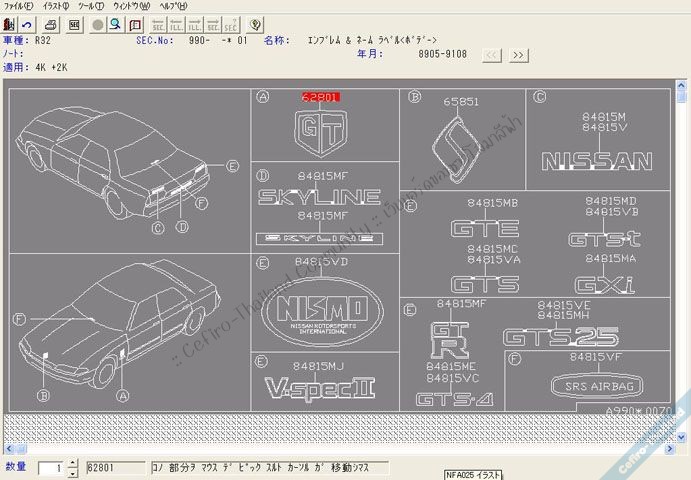
Task: Click the magnifying glass search icon
Action: point(115,24)
